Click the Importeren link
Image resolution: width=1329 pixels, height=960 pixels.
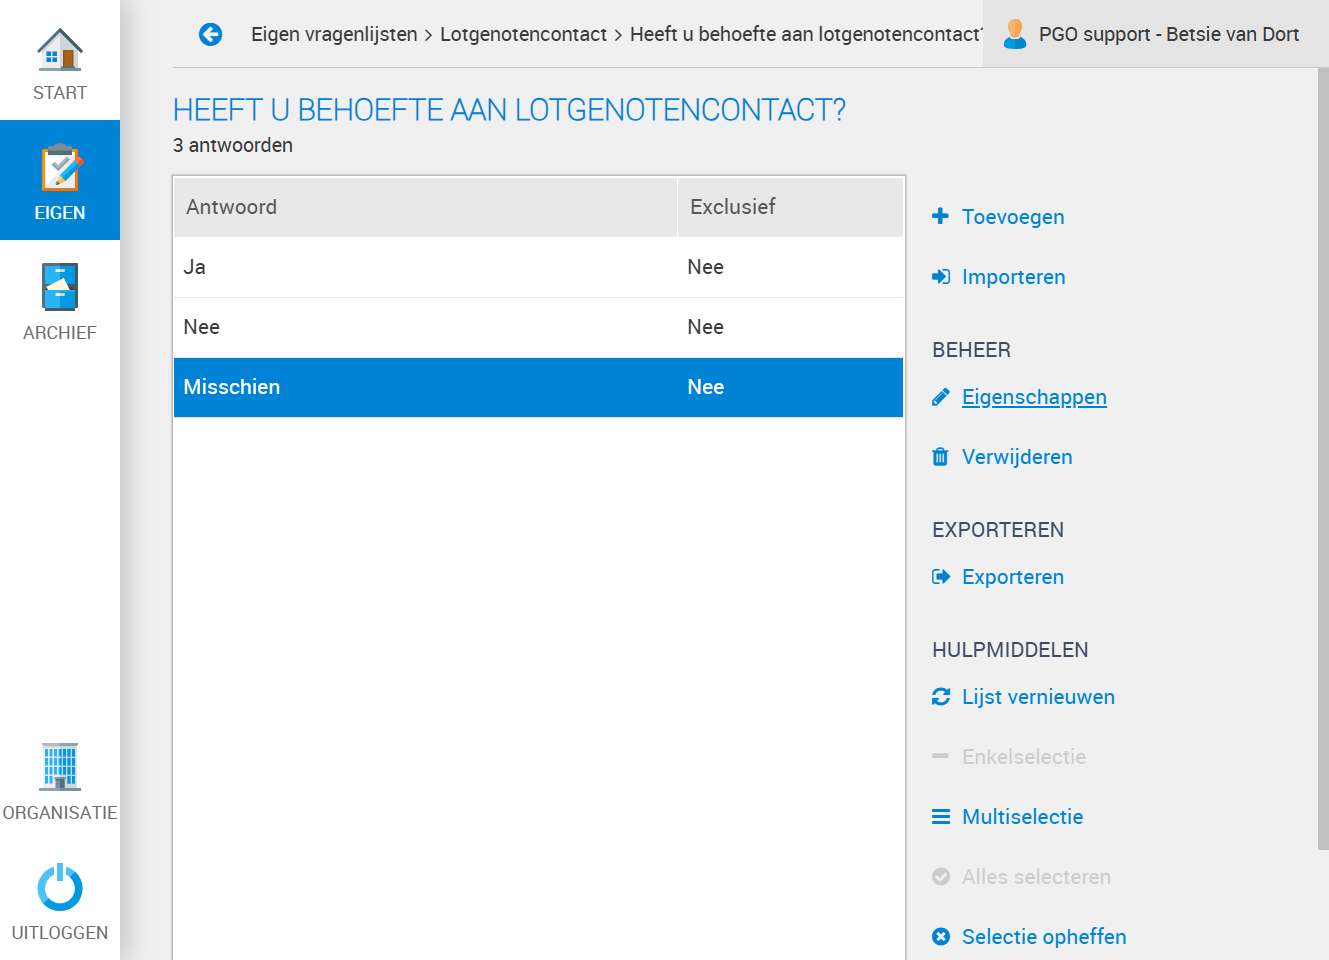[1014, 277]
